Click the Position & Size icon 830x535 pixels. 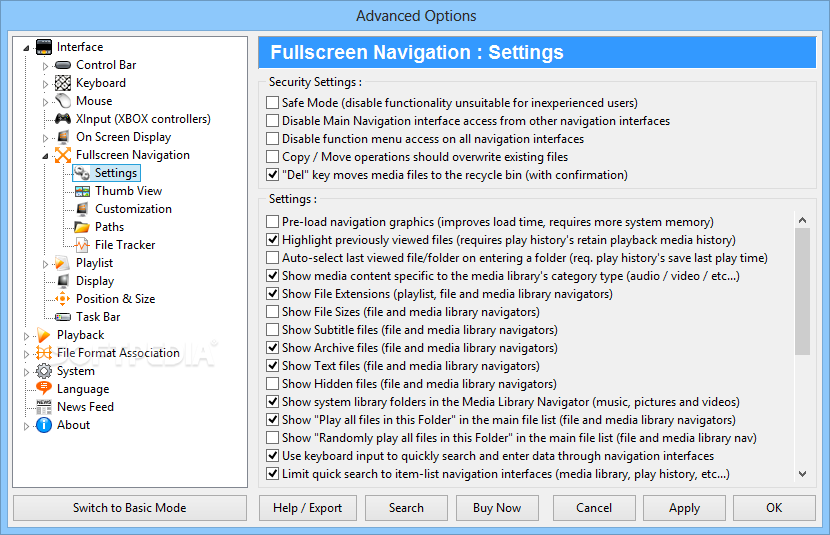tap(63, 299)
